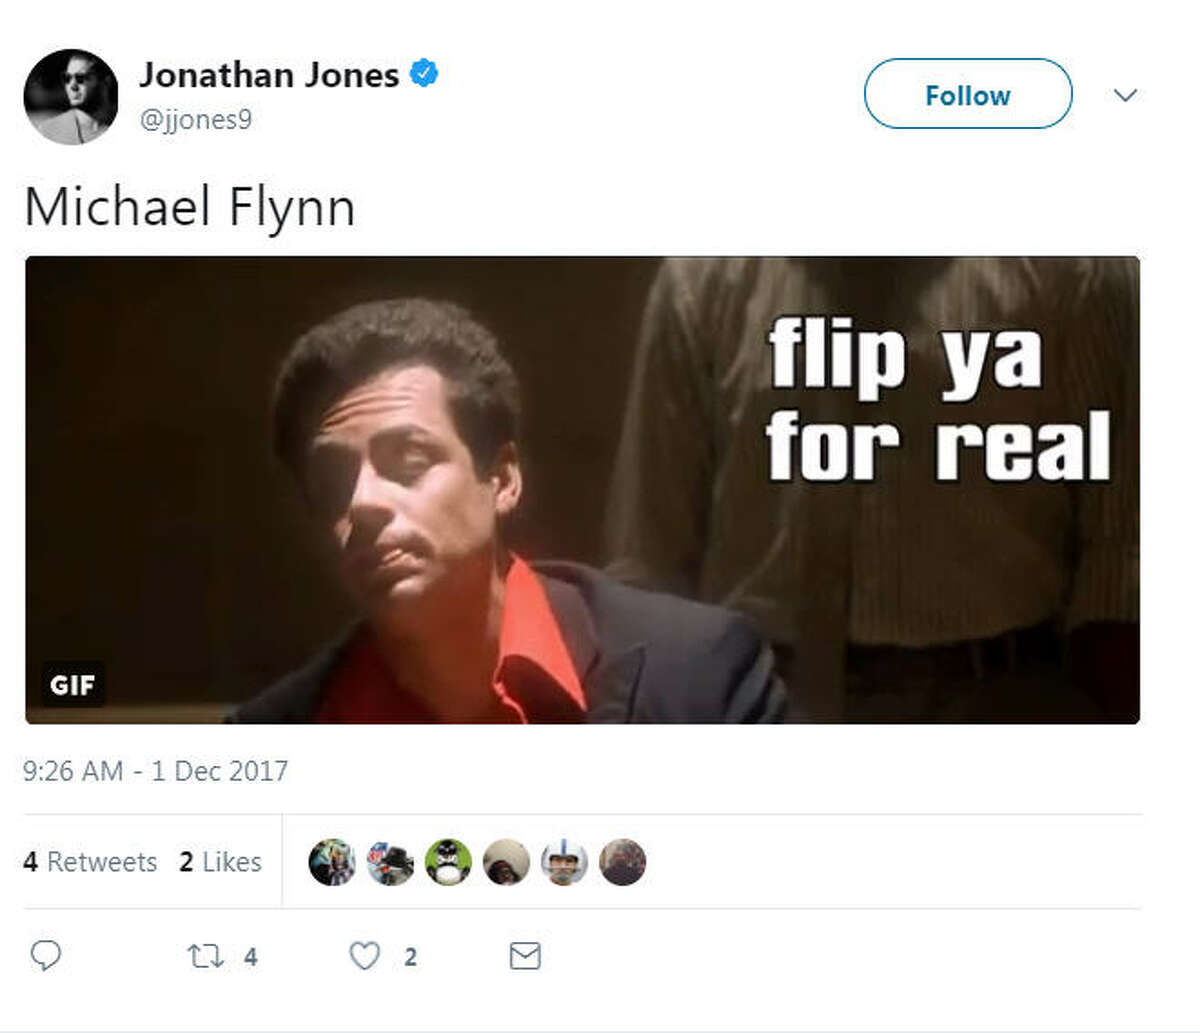Click the 2 Likes label
This screenshot has width=1200, height=1033.
click(220, 861)
